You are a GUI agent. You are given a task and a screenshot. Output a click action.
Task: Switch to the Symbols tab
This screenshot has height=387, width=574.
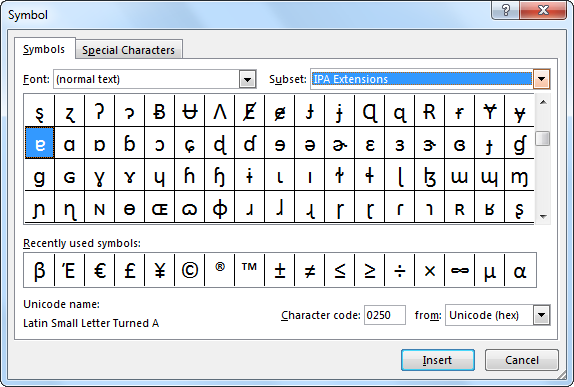tap(44, 49)
